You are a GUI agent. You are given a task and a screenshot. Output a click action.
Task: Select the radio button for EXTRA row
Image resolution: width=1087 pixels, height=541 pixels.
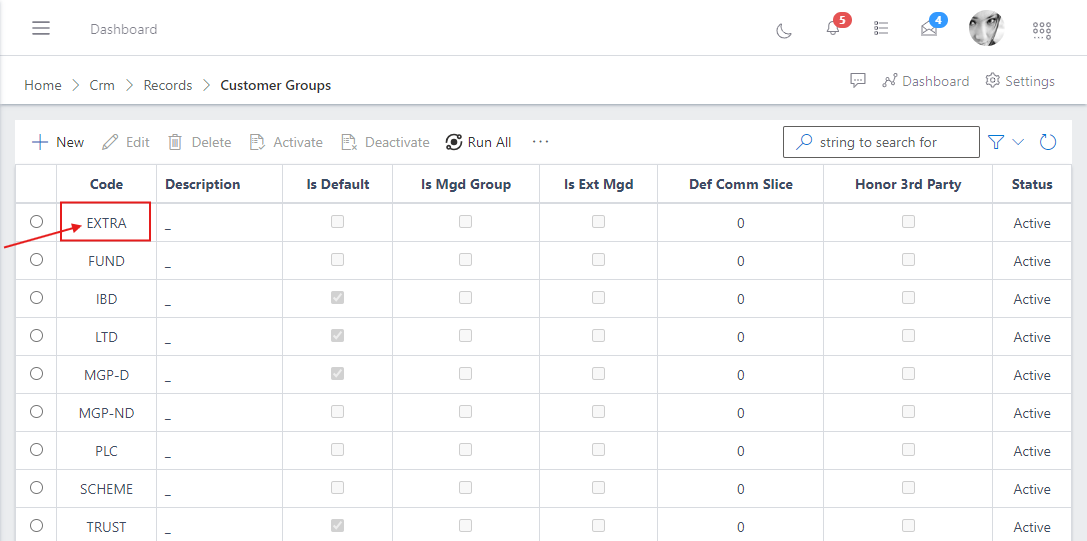point(37,222)
